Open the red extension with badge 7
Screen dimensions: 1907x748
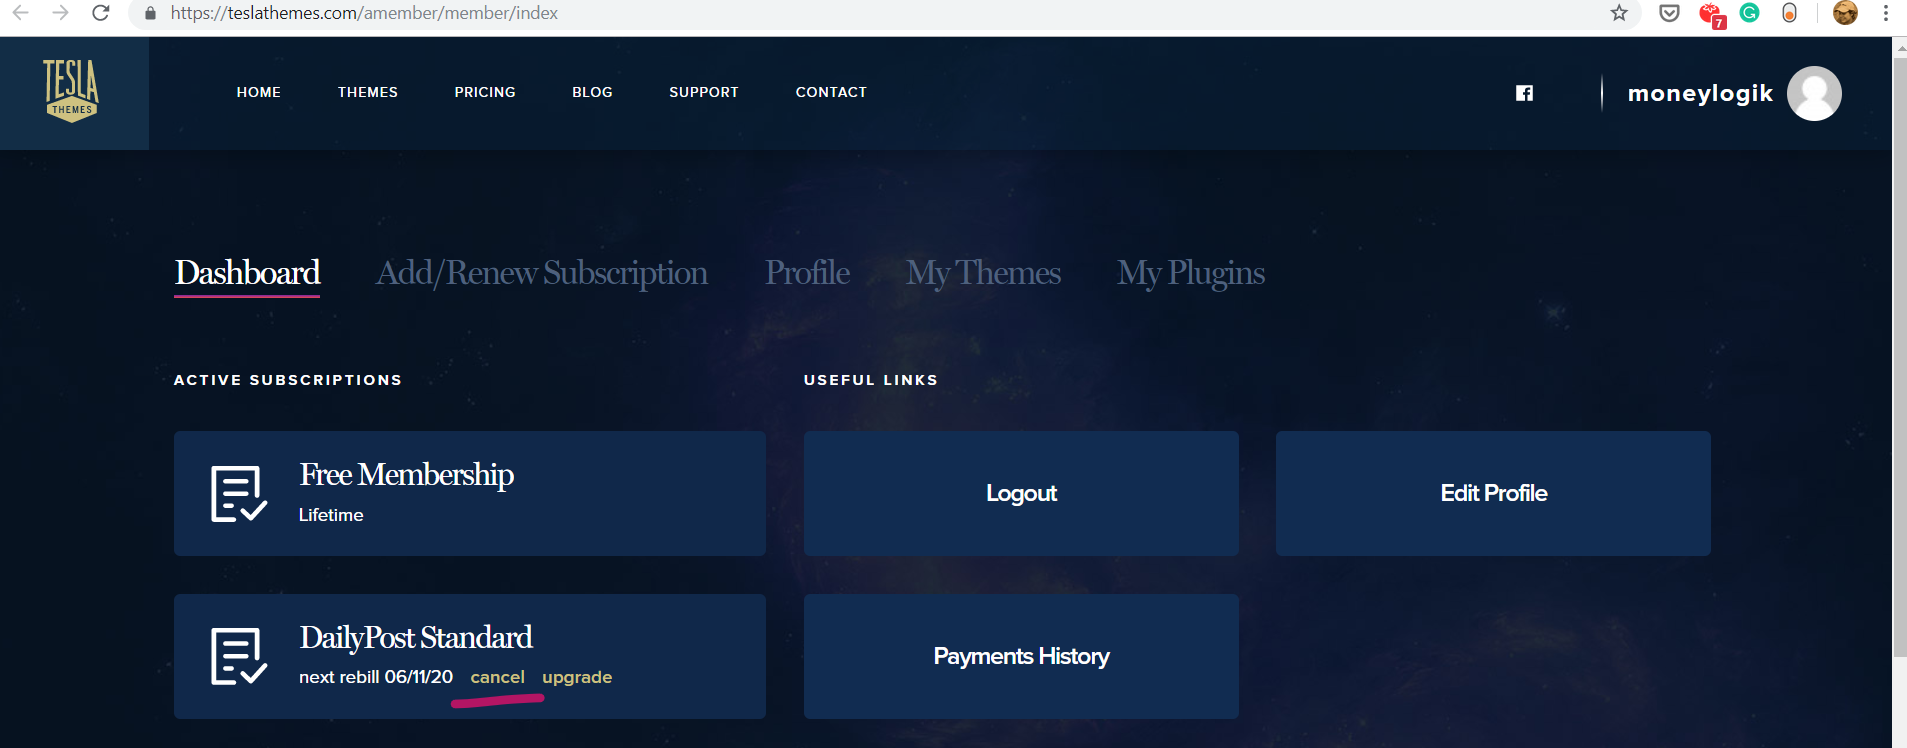click(1711, 15)
